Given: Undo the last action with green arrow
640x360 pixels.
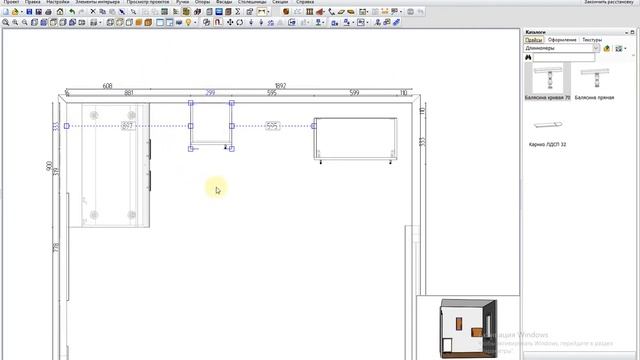Looking at the screenshot, I should (72, 12).
